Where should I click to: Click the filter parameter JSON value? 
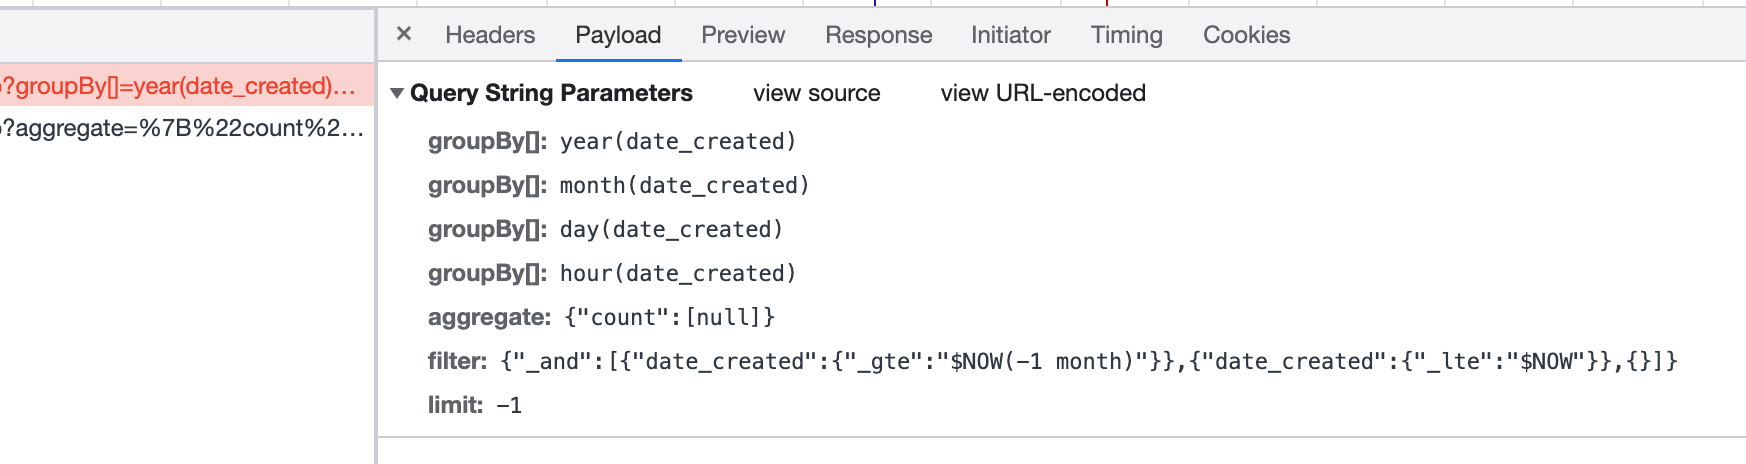coord(1089,361)
